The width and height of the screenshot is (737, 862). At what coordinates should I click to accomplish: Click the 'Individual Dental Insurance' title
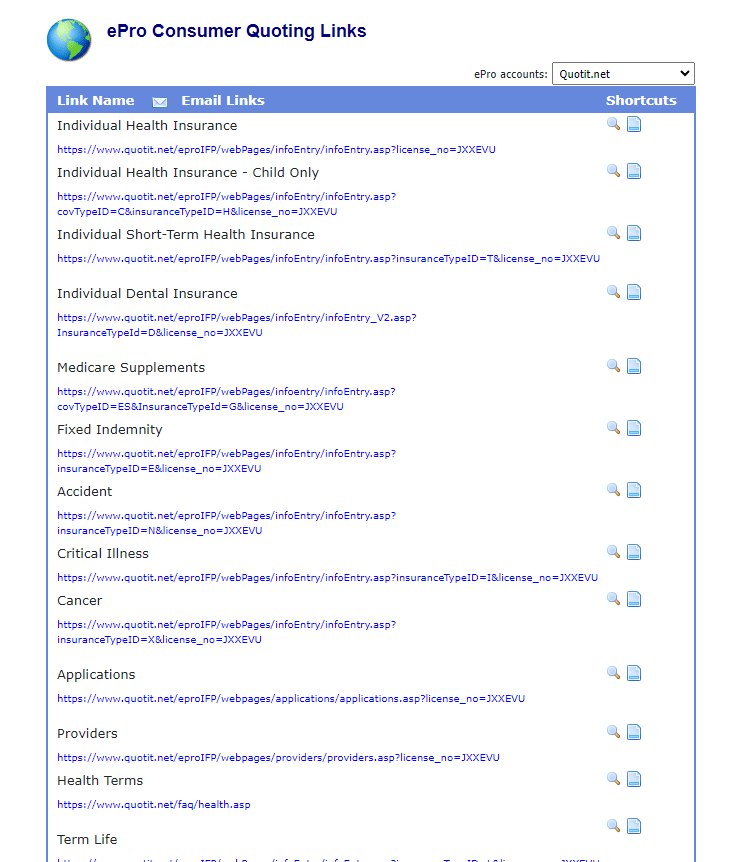147,294
